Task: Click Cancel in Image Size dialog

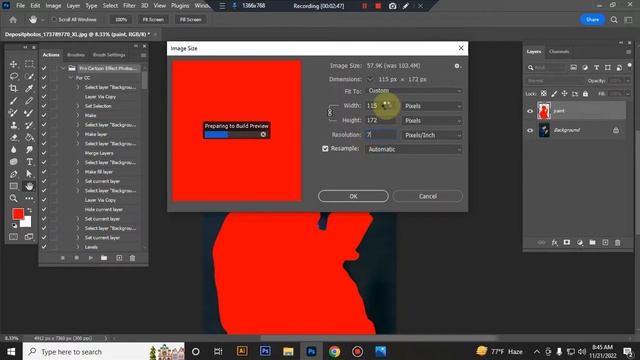Action: [427, 196]
